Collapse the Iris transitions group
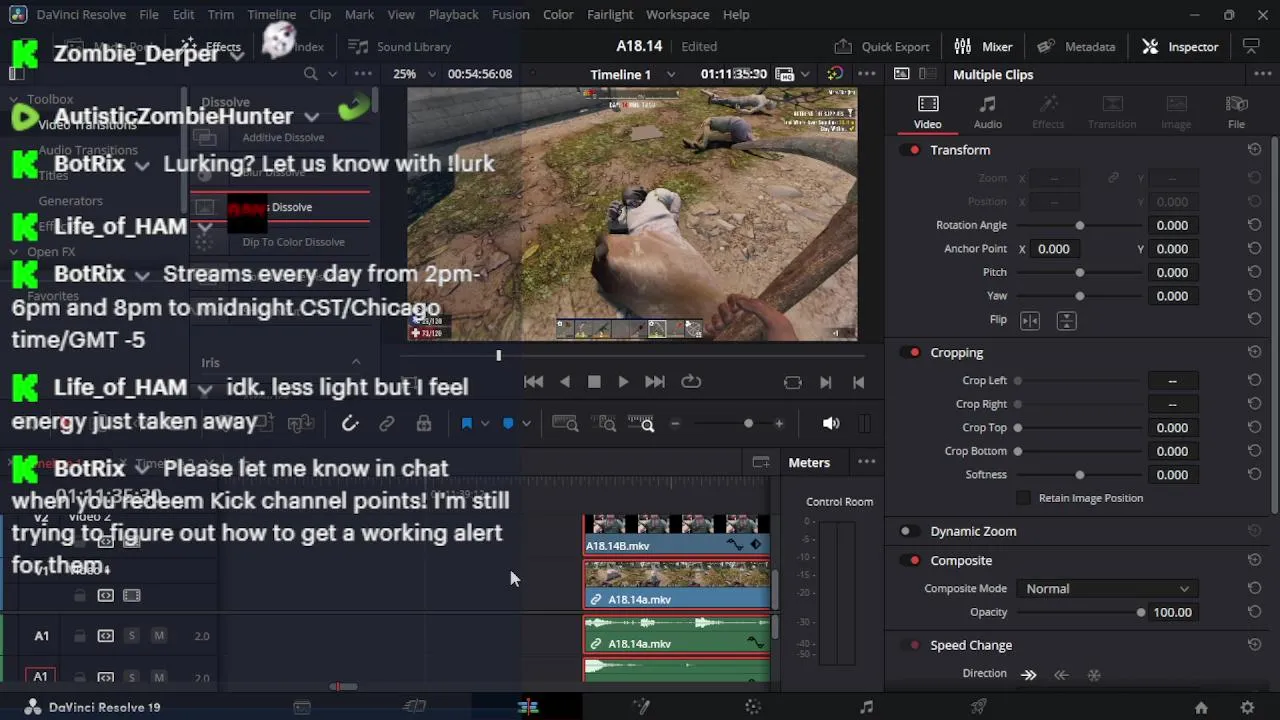The image size is (1280, 720). pos(356,362)
